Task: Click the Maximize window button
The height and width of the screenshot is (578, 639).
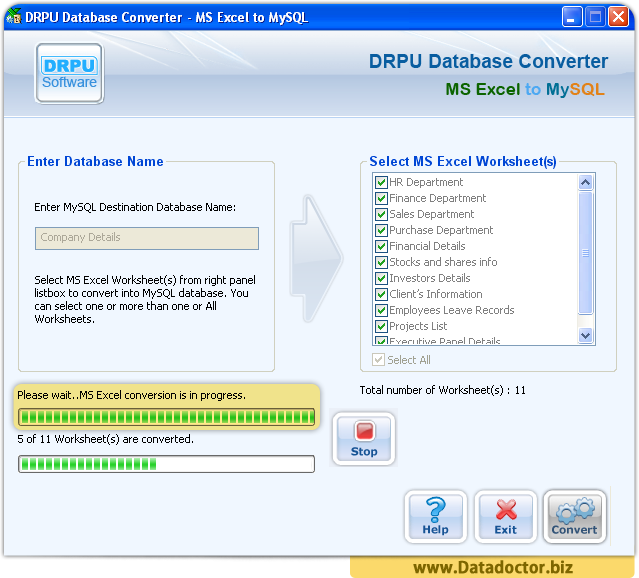Action: pos(595,17)
